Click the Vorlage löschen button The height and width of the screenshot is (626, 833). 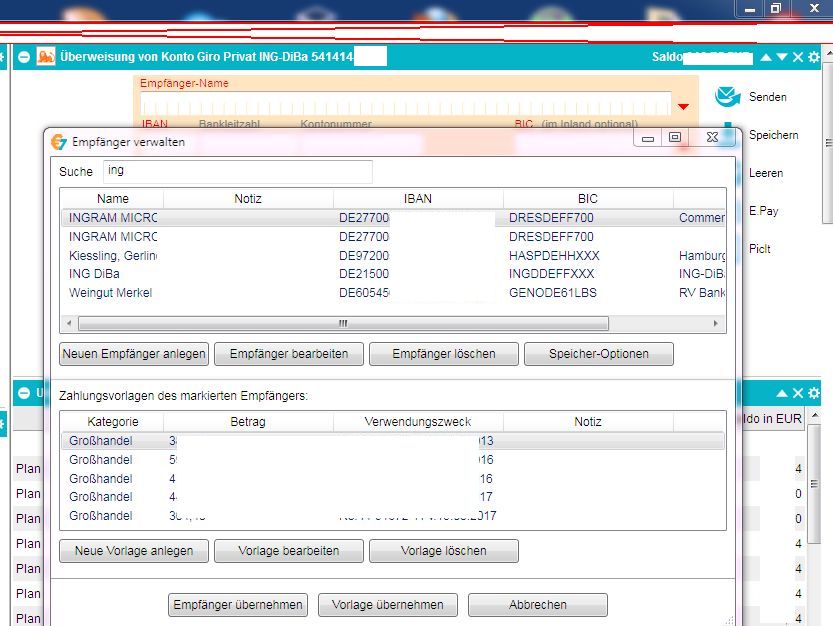pyautogui.click(x=444, y=551)
